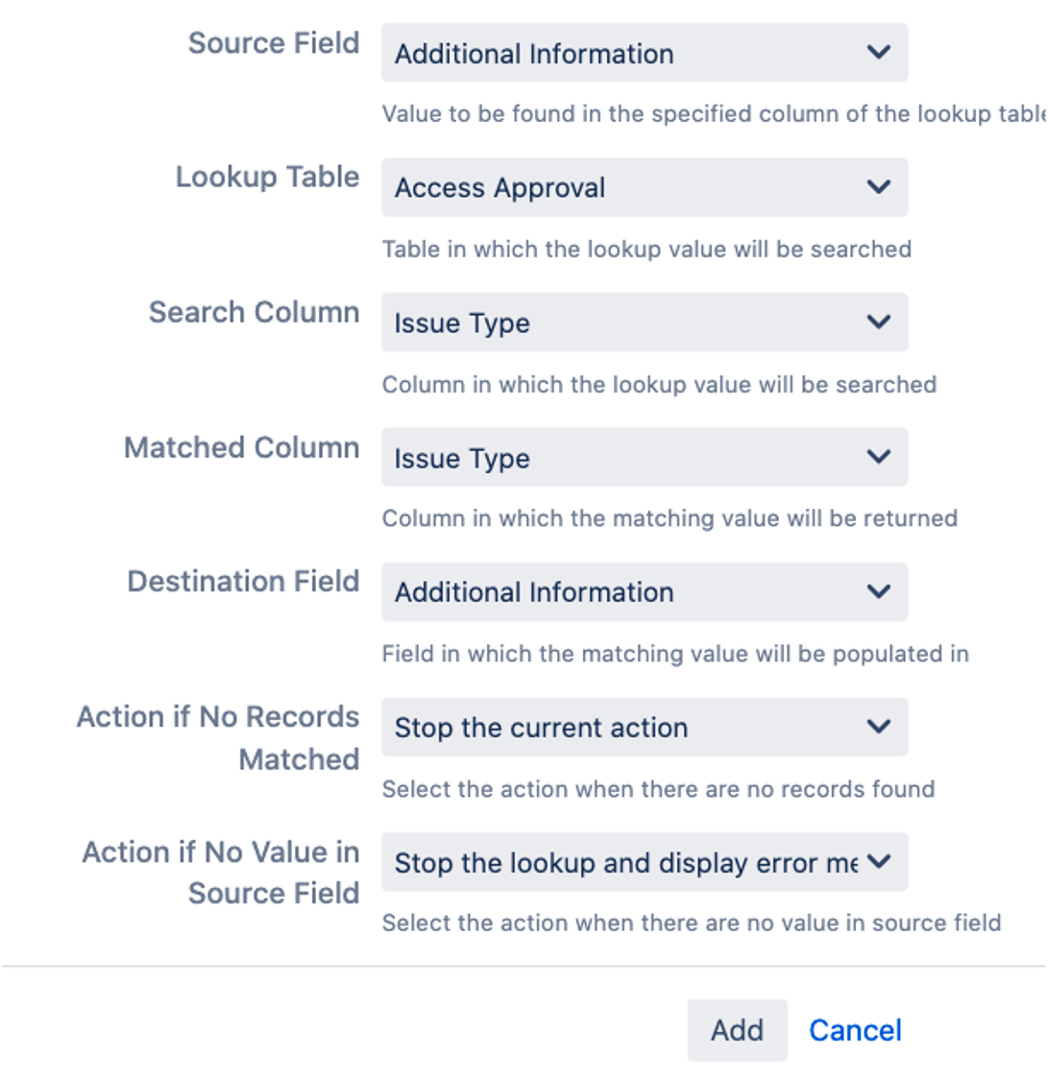Image resolution: width=1048 pixels, height=1080 pixels.
Task: Expand the Matched Column dropdown showing Issue Type
Action: (620, 458)
